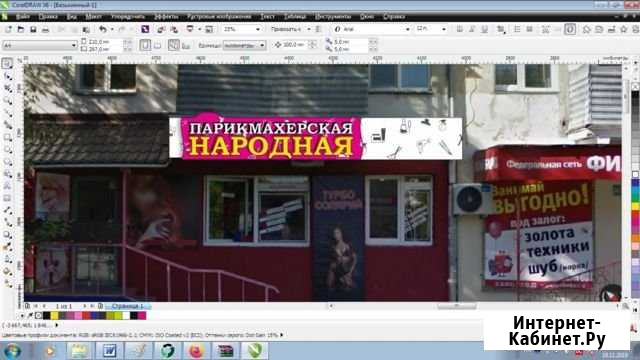Click the Print icon in toolbar

click(45, 29)
